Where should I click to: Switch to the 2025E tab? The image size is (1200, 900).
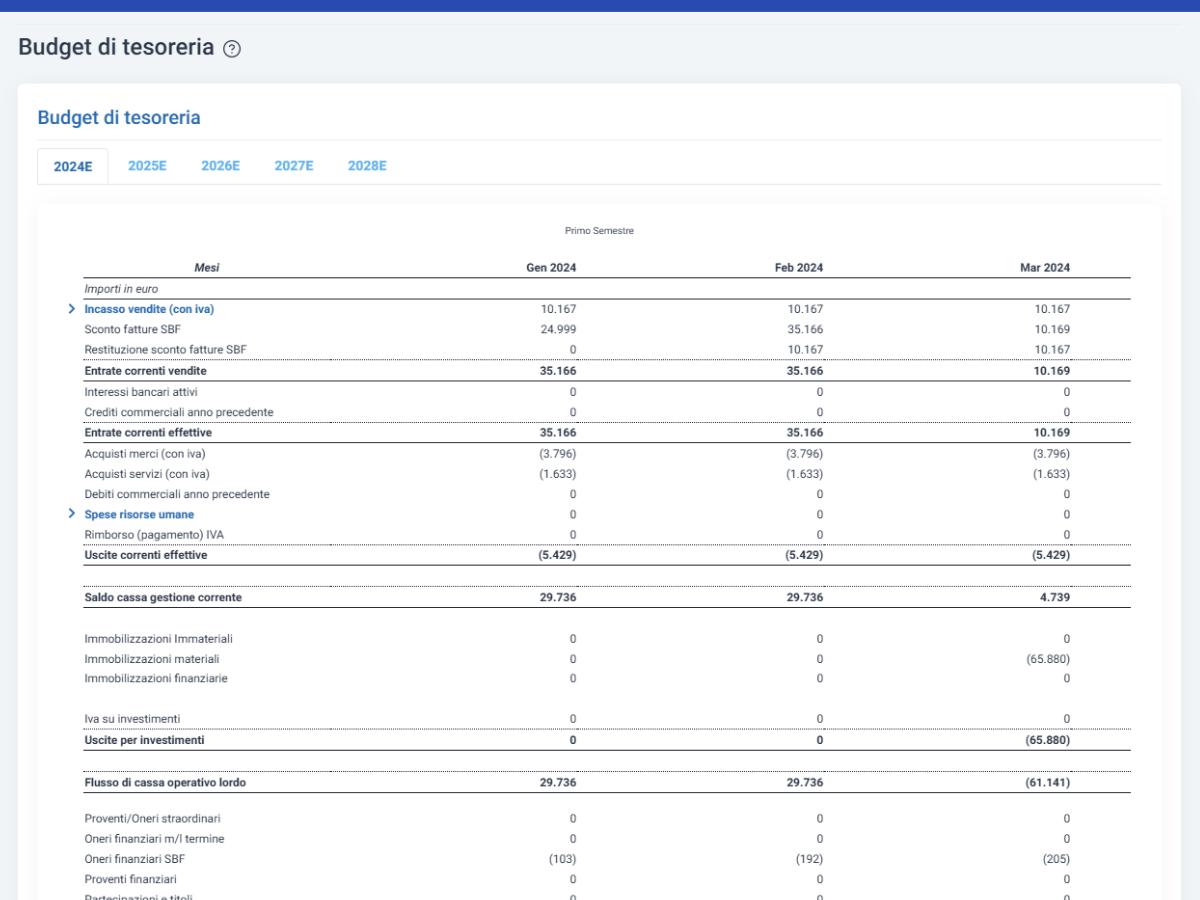pos(147,166)
